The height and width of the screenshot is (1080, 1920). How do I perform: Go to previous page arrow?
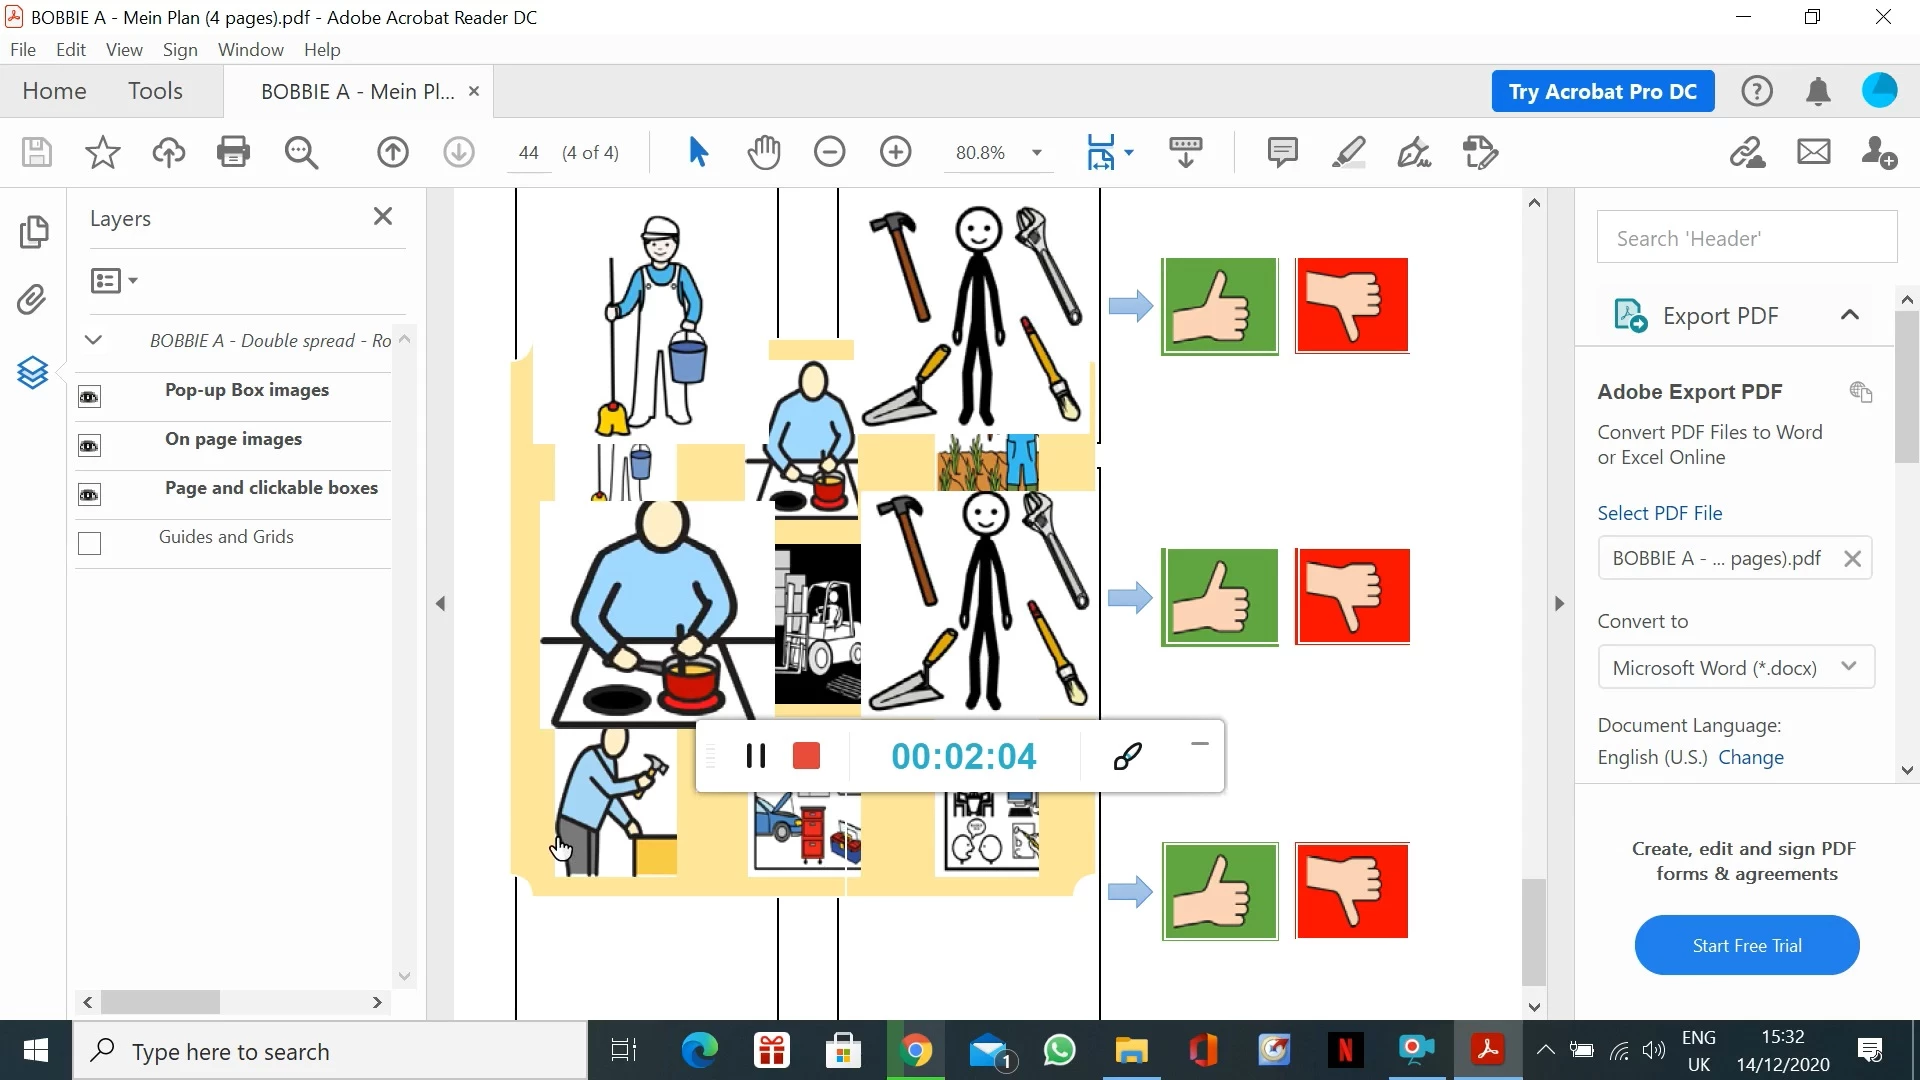tap(392, 153)
